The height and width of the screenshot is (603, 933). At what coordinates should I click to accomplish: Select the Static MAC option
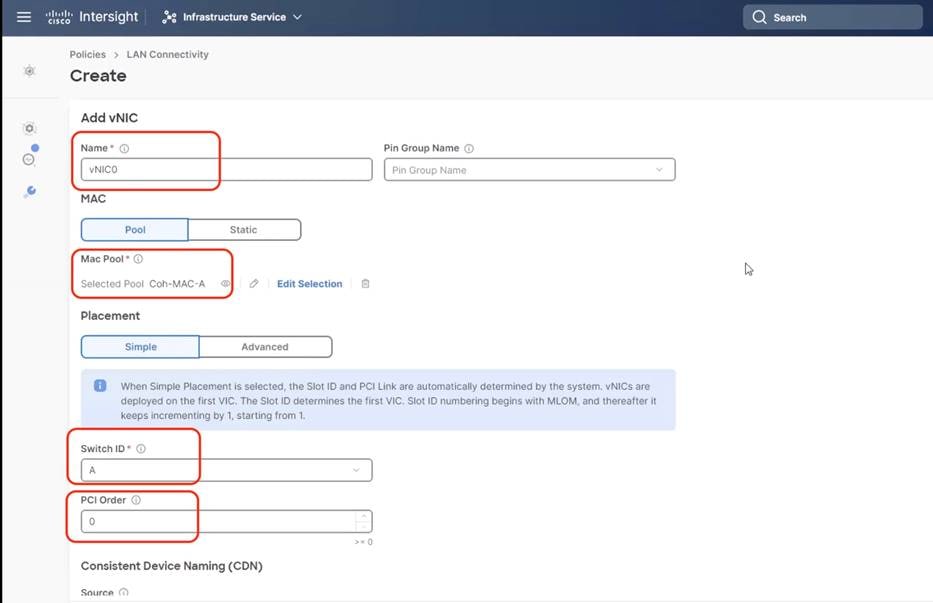point(244,229)
